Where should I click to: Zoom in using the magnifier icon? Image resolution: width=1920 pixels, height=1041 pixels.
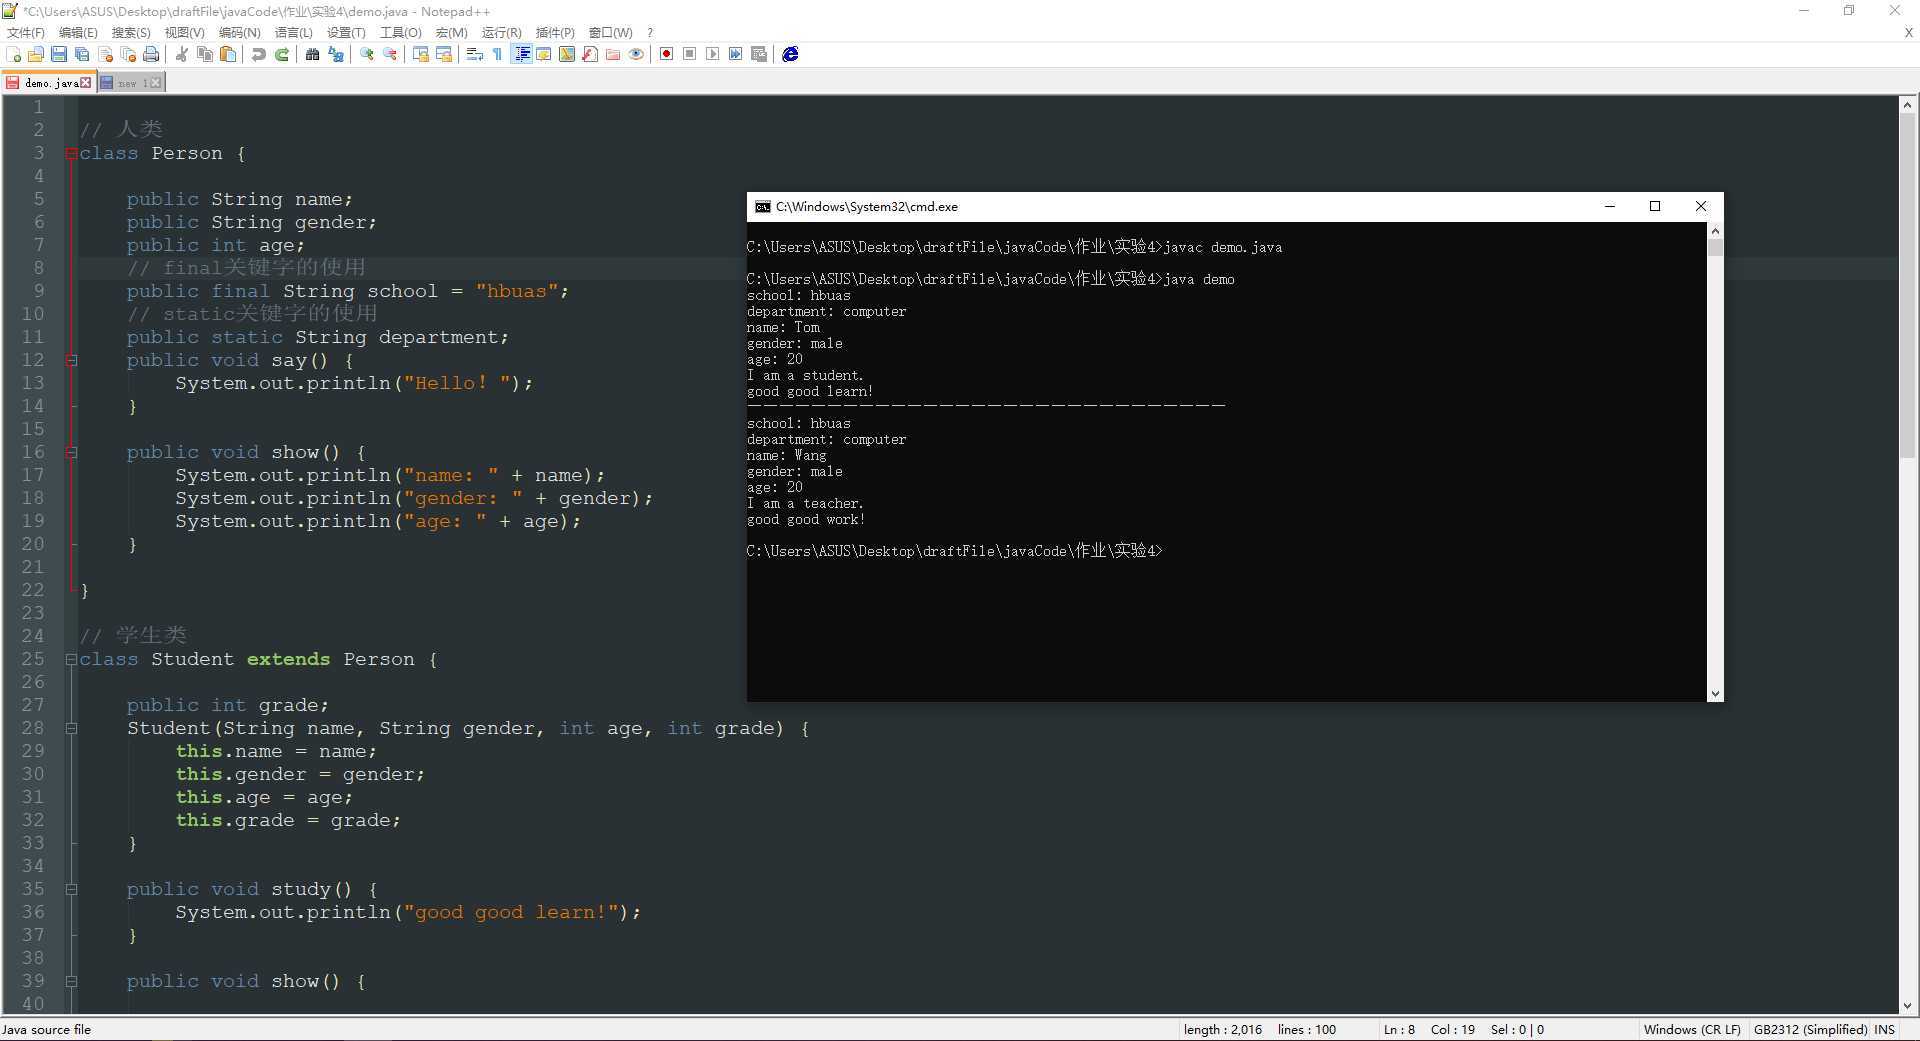click(367, 54)
